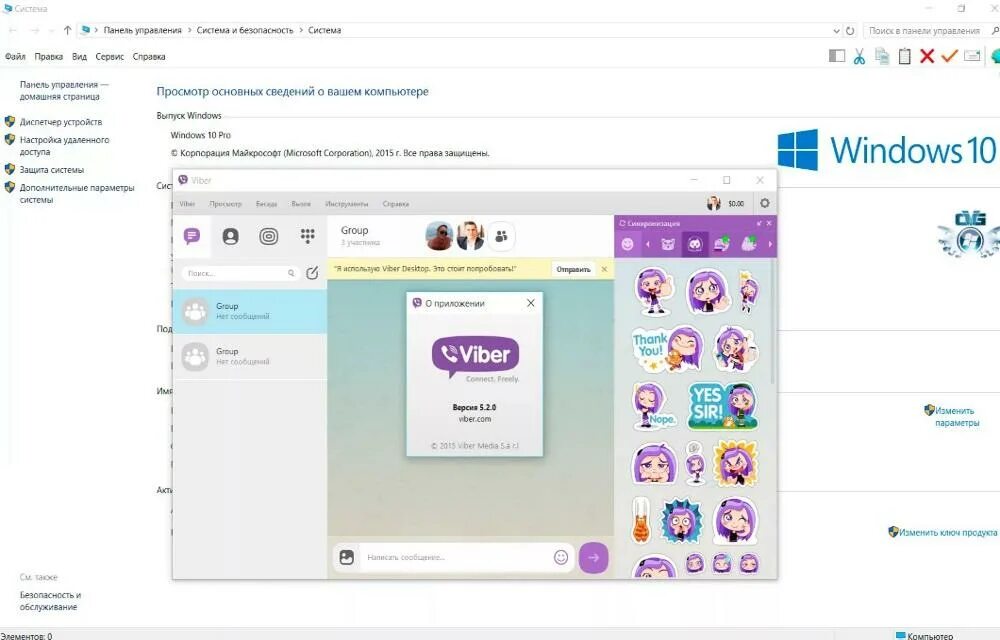Click in the Viber 'Поиск...' search field
Image resolution: width=1000 pixels, height=640 pixels.
(x=240, y=273)
